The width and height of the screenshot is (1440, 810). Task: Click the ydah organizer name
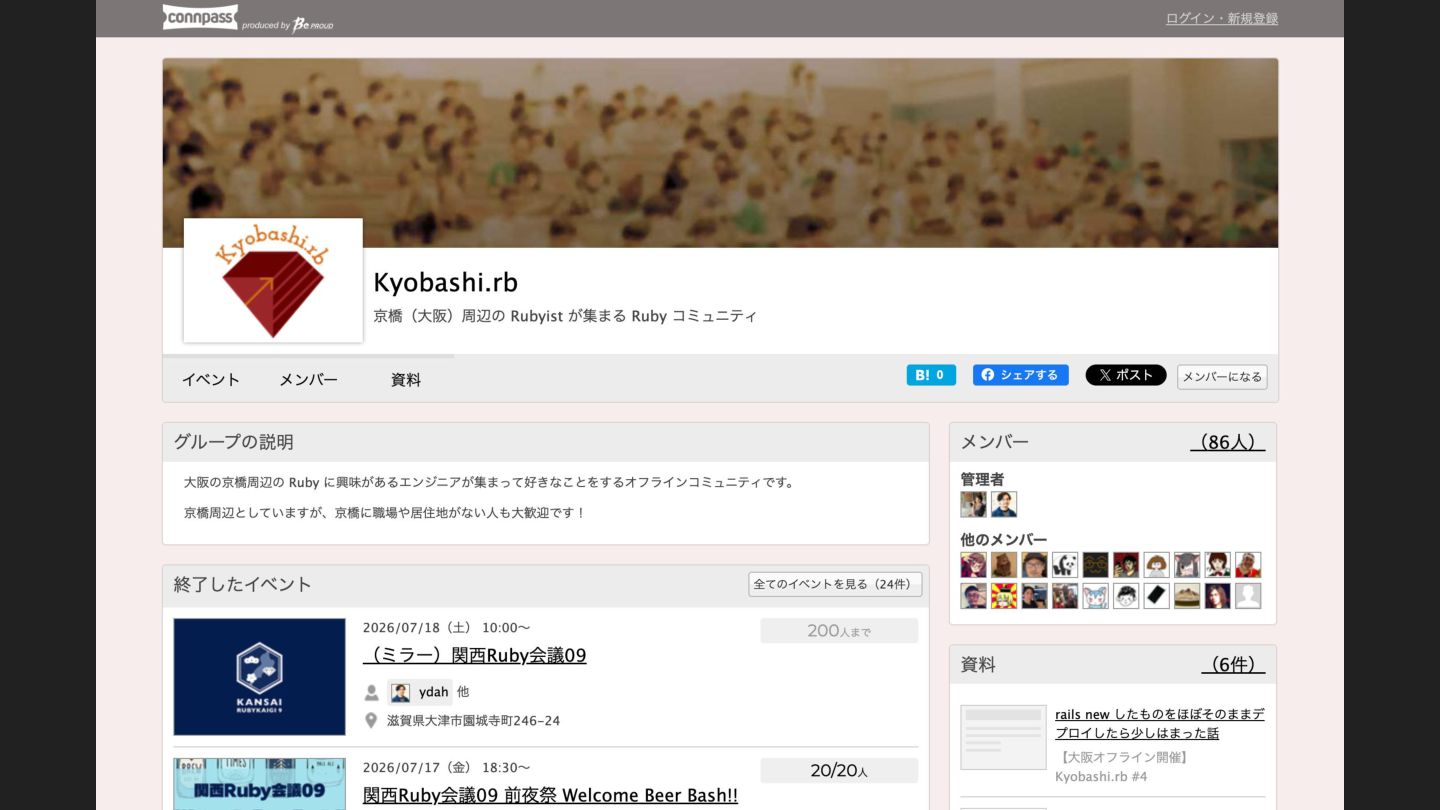[434, 692]
